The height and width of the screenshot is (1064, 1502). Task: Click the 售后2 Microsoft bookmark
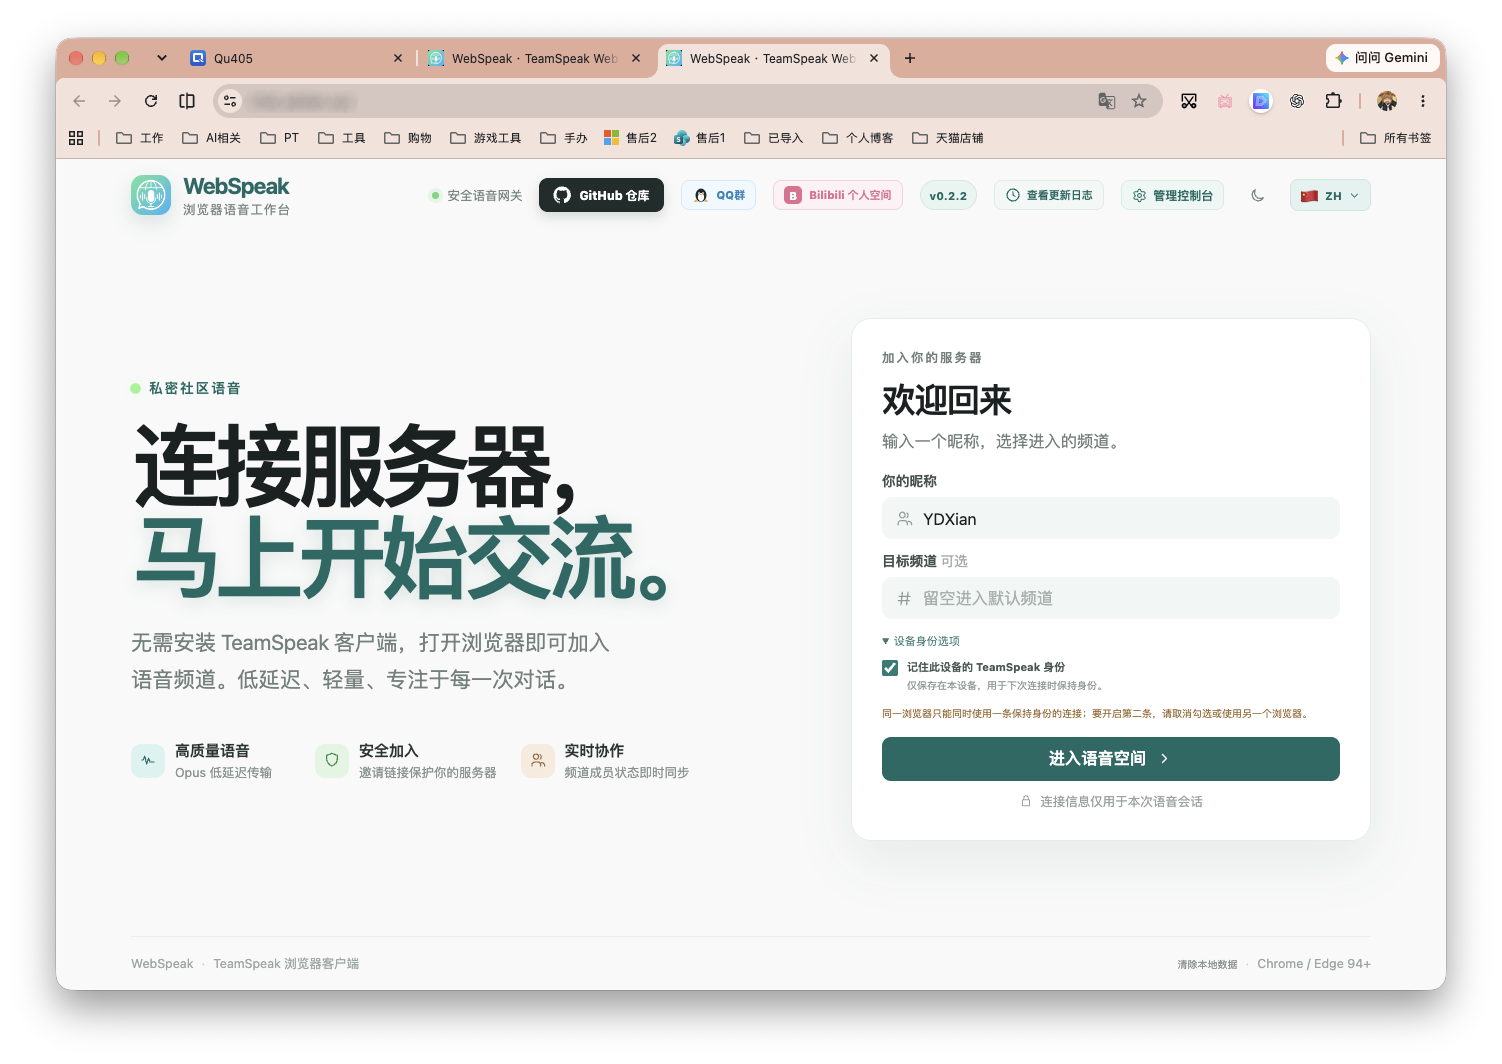pyautogui.click(x=630, y=138)
